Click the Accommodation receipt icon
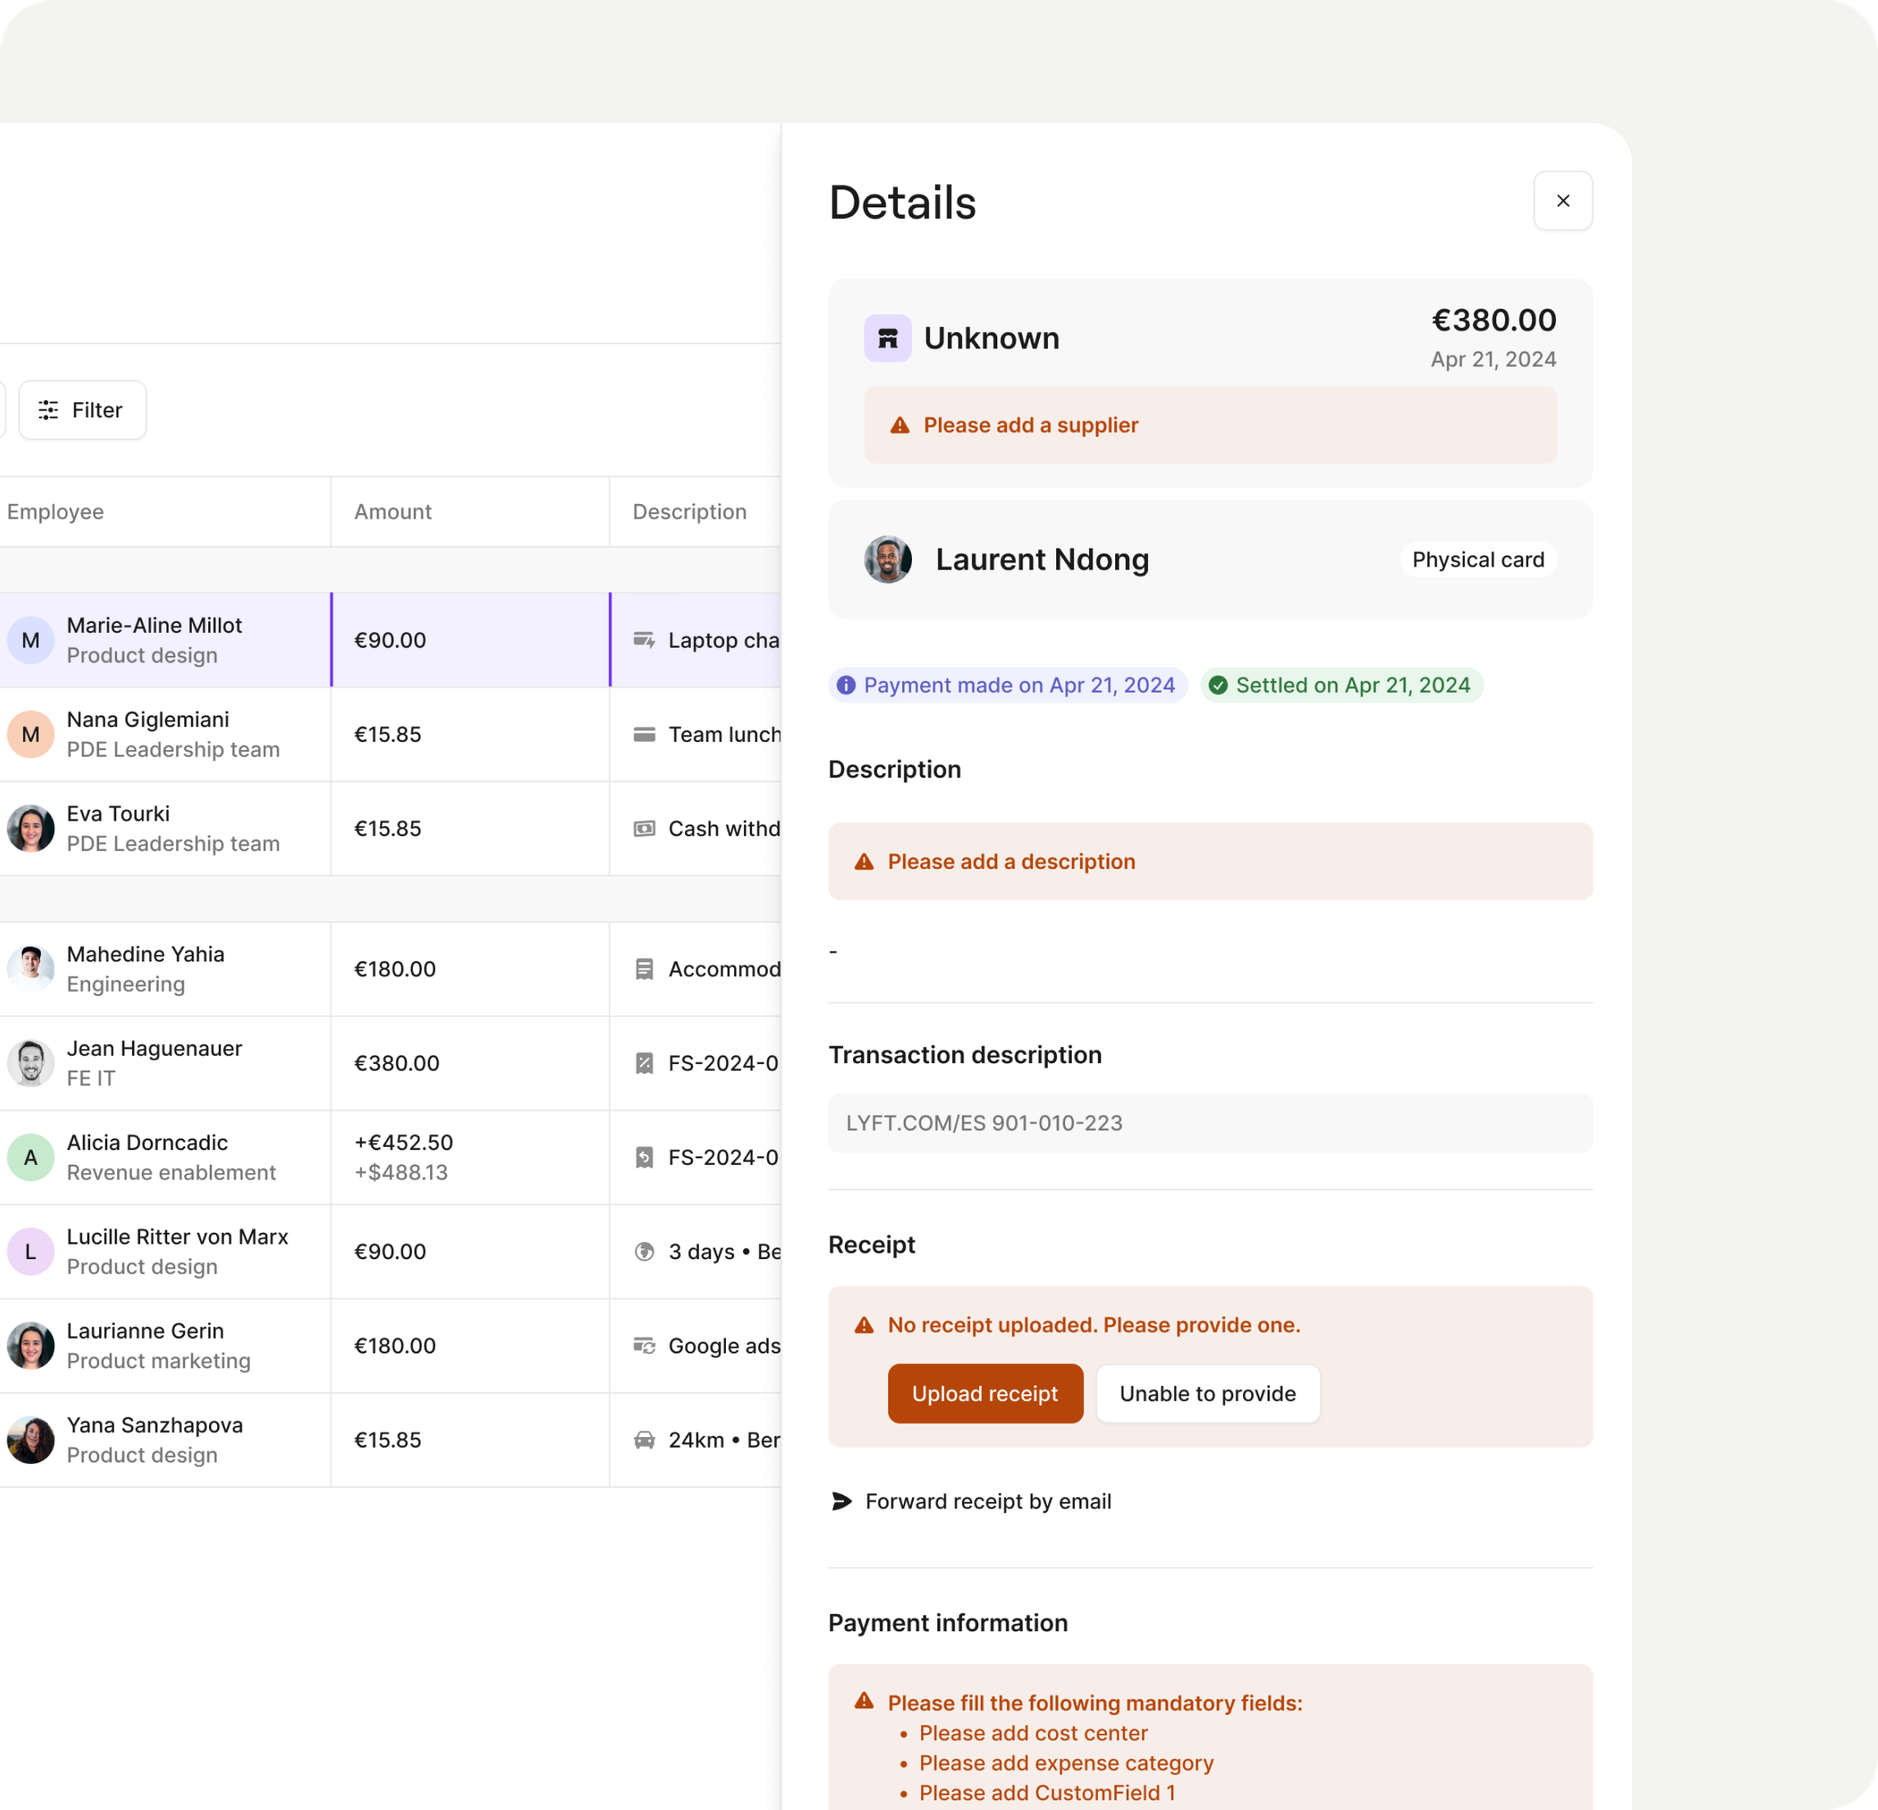1878x1810 pixels. pyautogui.click(x=644, y=969)
